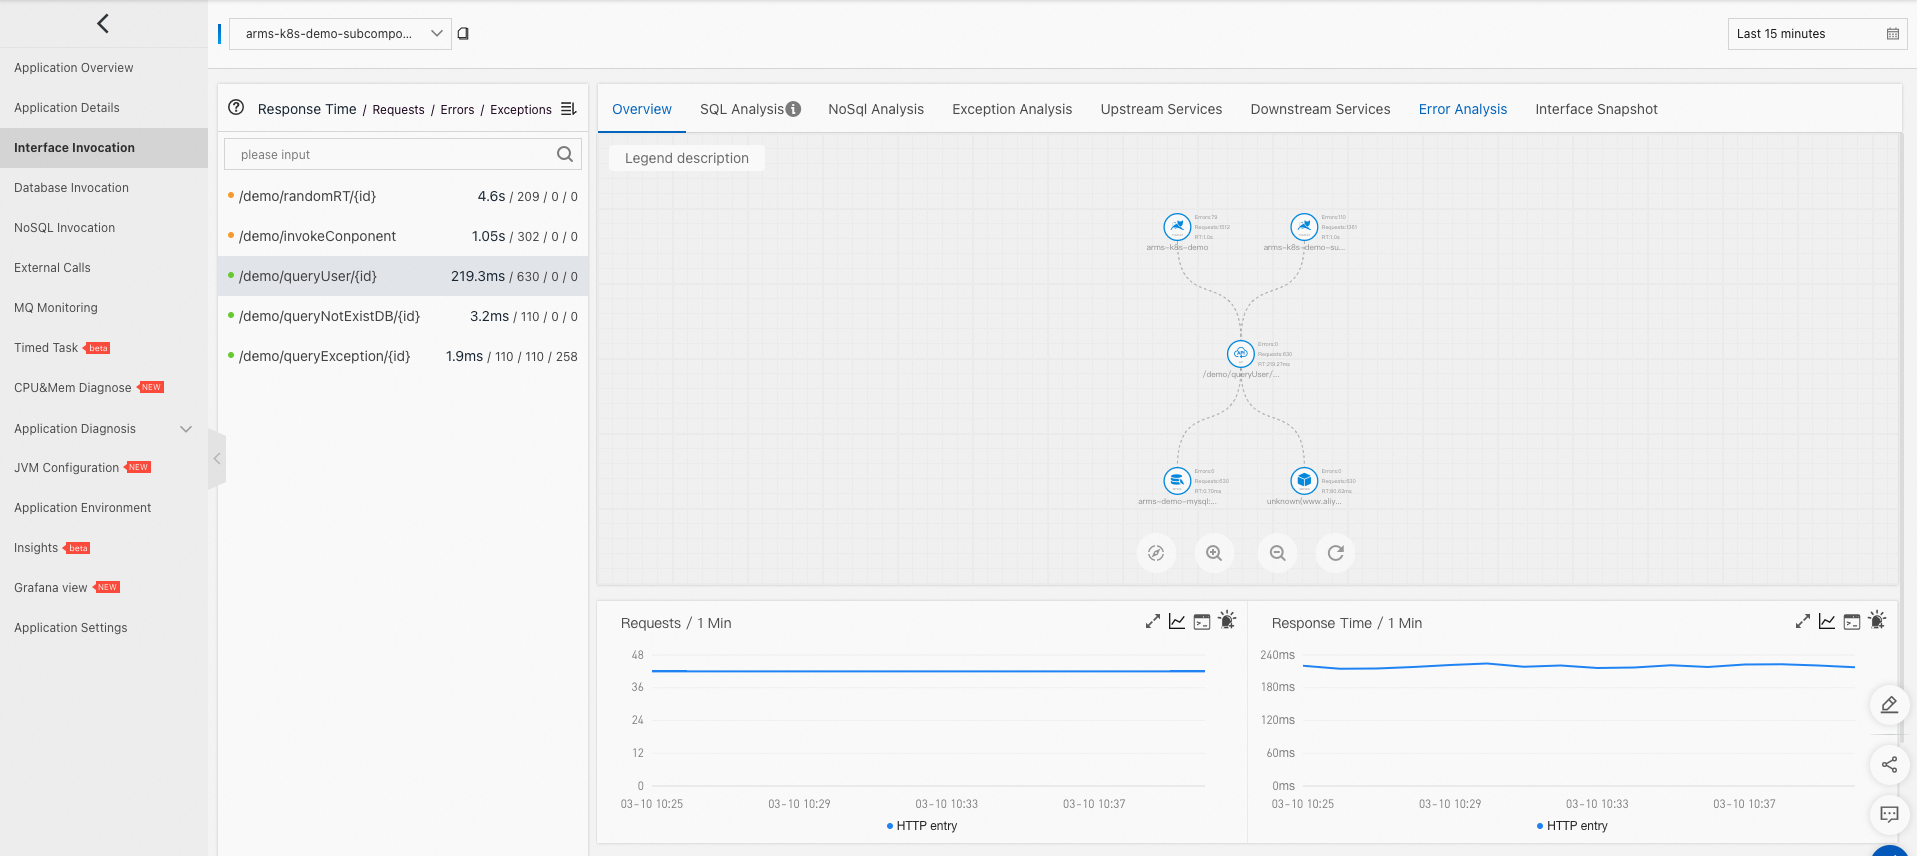
Task: Create alert from Response Time chart
Action: [x=1877, y=621]
